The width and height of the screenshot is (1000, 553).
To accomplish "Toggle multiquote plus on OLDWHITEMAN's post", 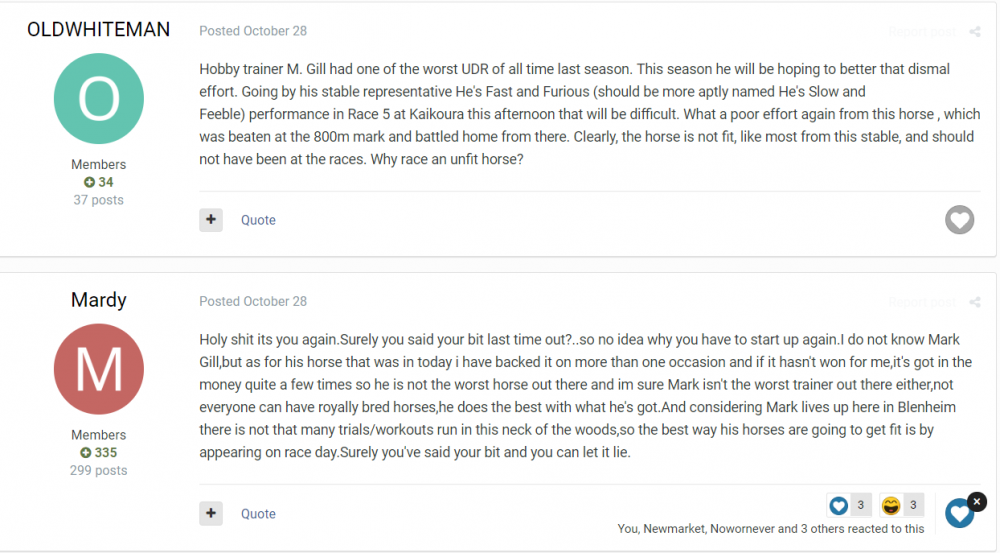I will click(211, 220).
